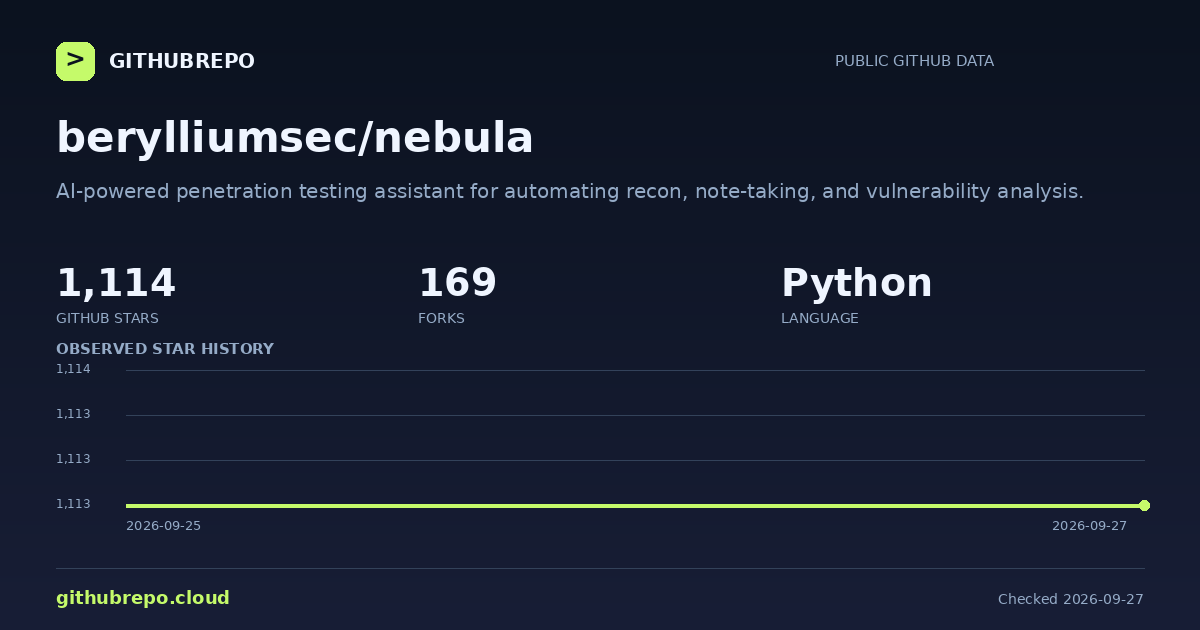The image size is (1200, 630).
Task: Select the repository description text
Action: click(570, 192)
